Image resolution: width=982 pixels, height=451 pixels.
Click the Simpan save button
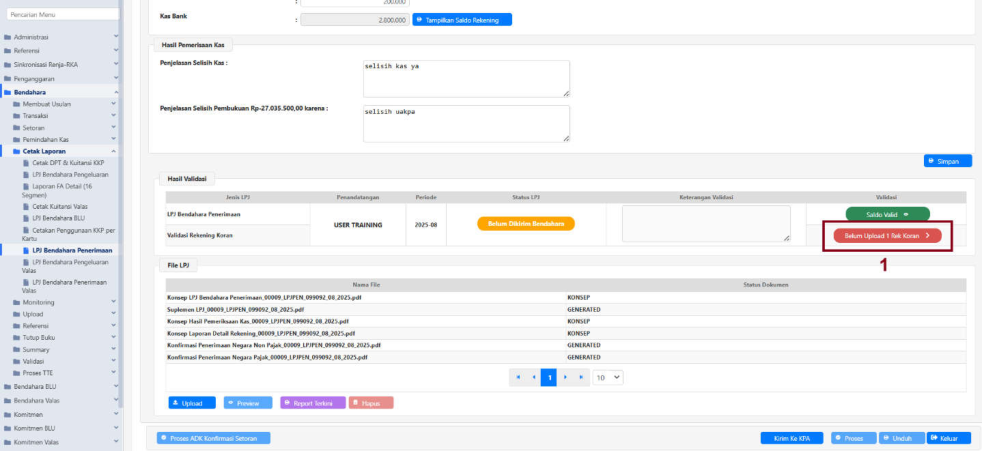(x=947, y=160)
